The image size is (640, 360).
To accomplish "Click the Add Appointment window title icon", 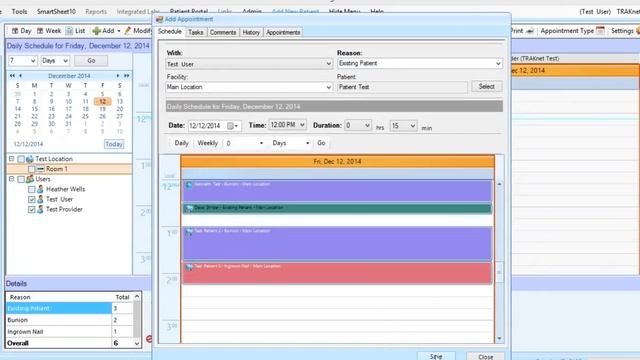I will [160, 19].
